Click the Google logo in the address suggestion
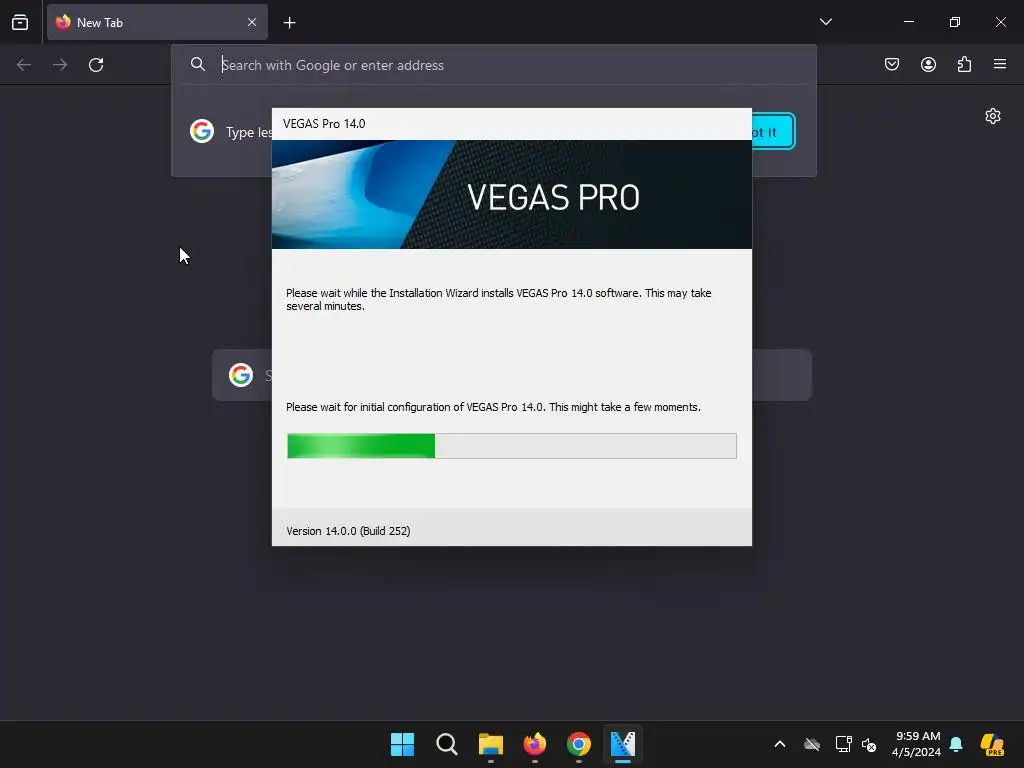 [x=202, y=131]
